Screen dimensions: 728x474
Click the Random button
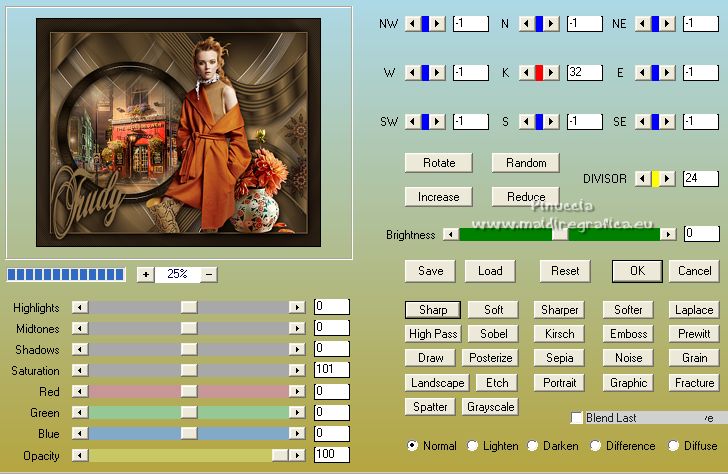pyautogui.click(x=526, y=163)
